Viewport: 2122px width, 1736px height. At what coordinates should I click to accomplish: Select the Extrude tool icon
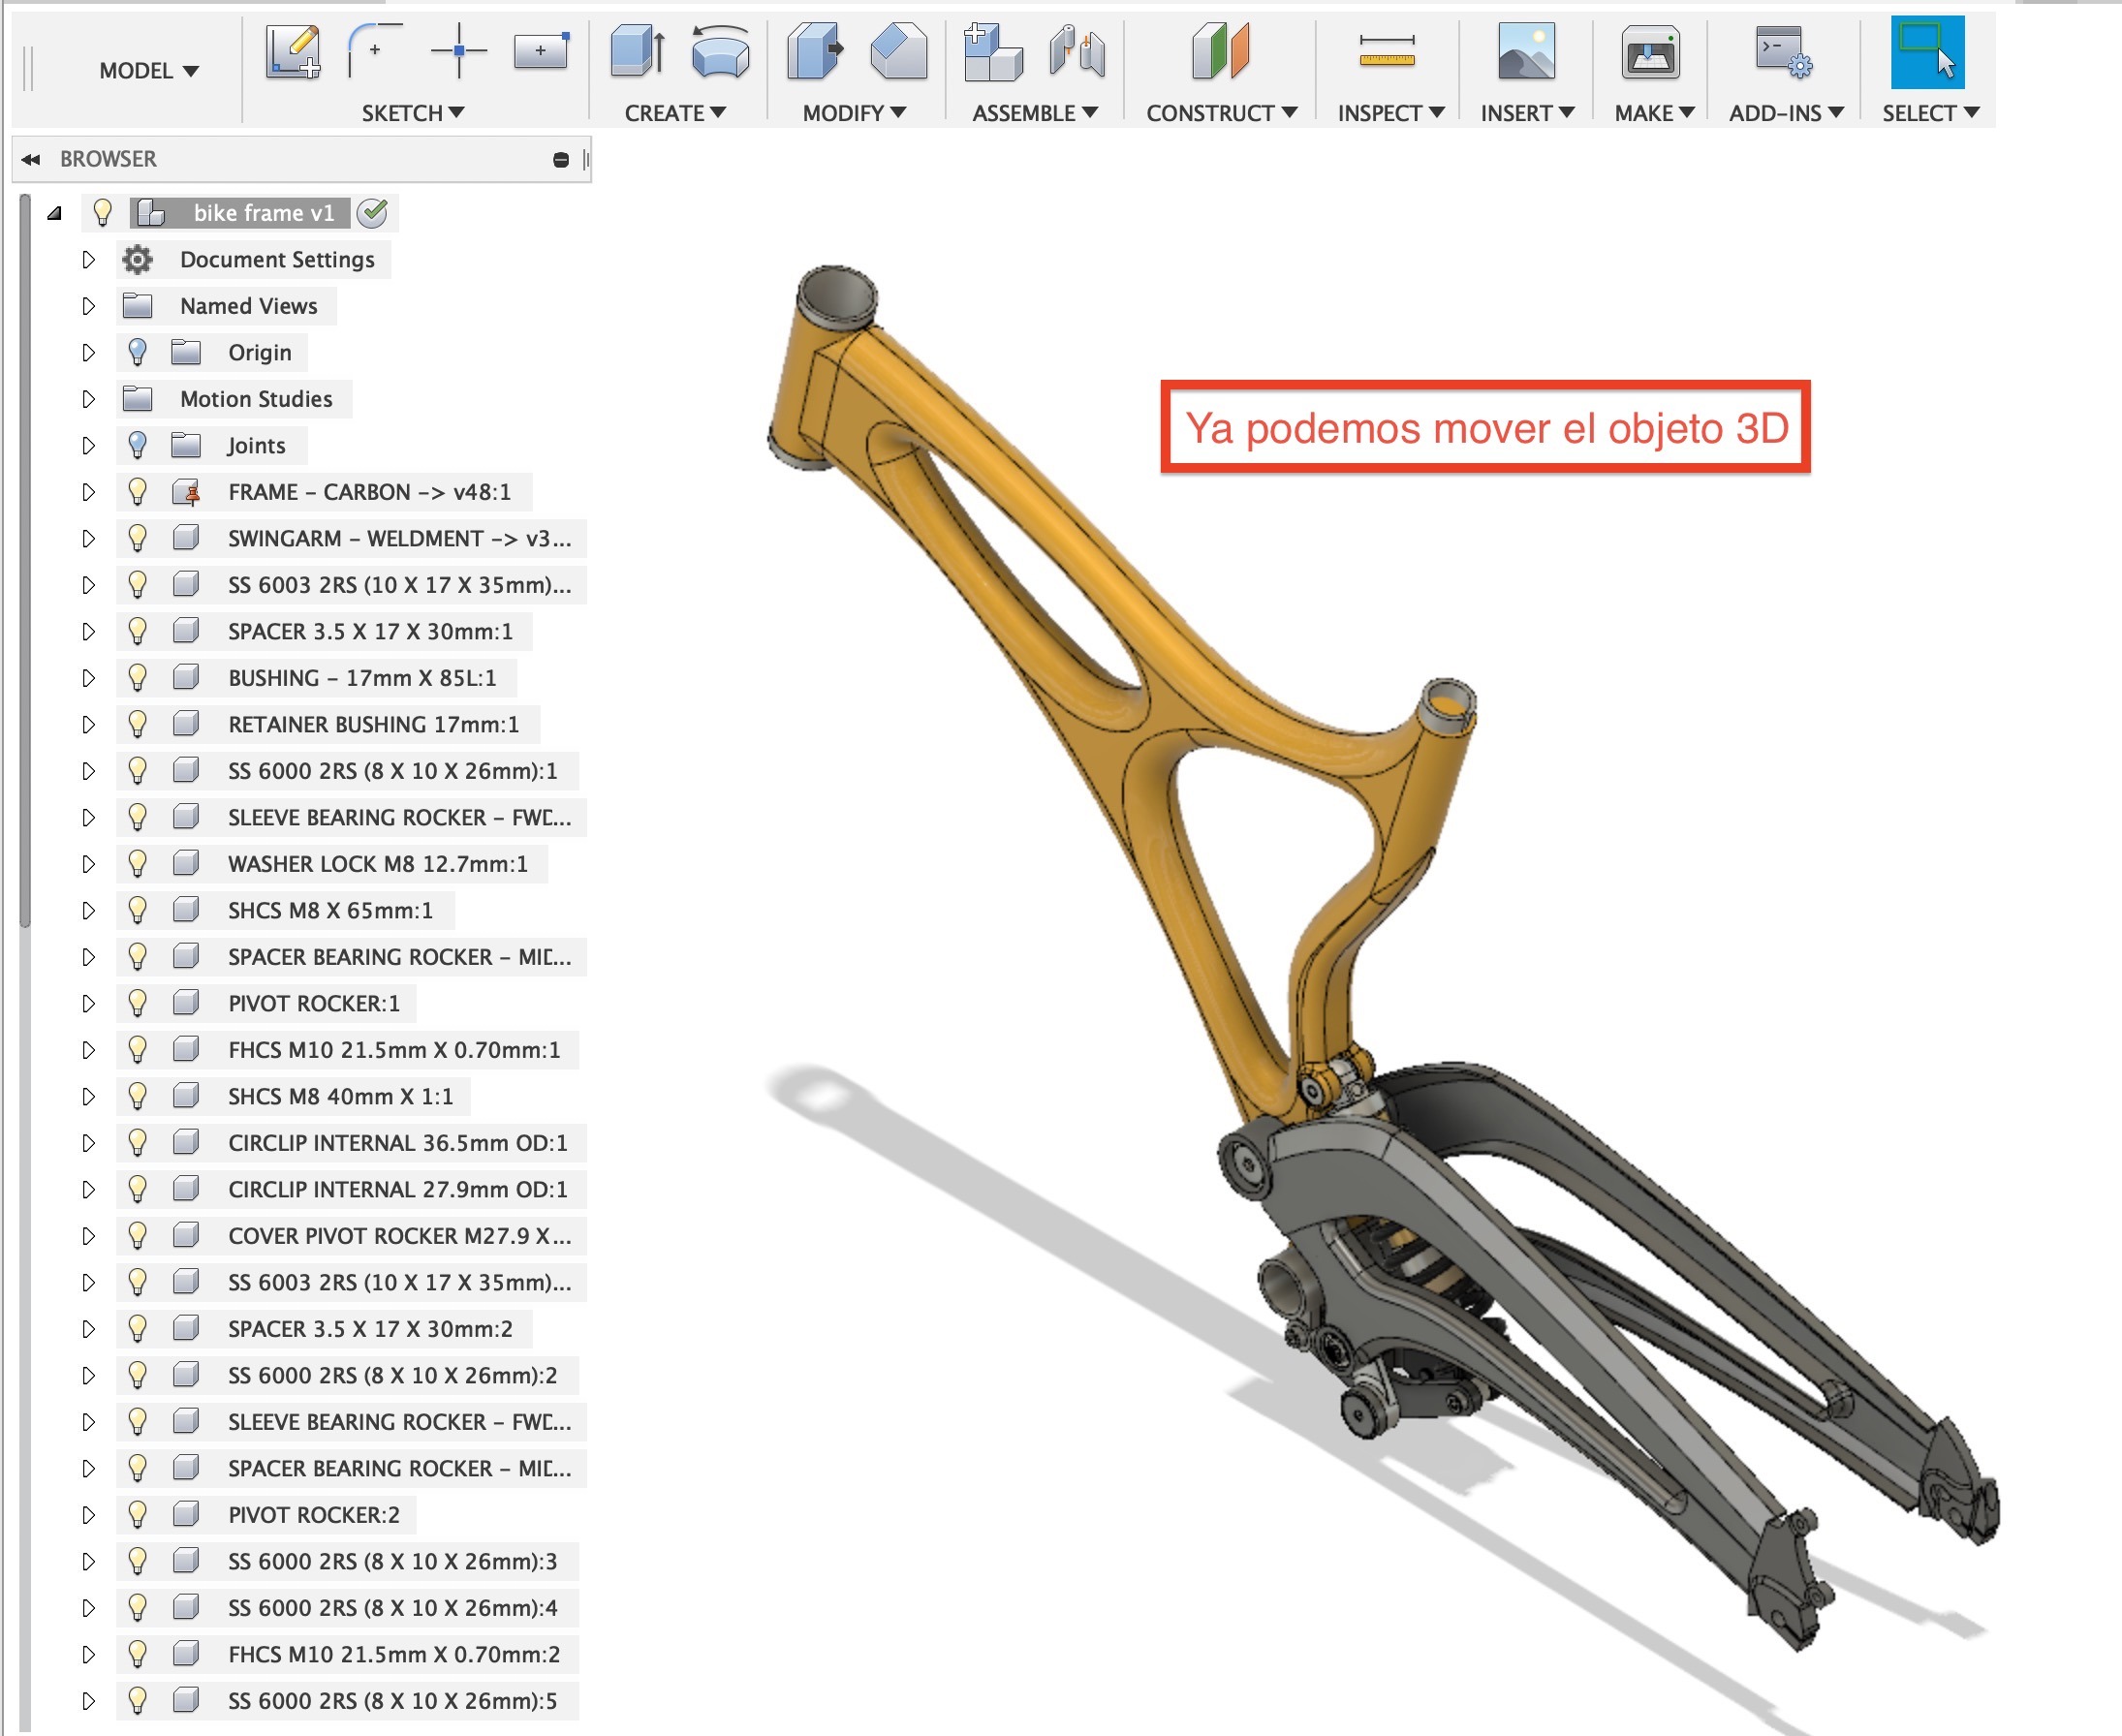[x=637, y=52]
